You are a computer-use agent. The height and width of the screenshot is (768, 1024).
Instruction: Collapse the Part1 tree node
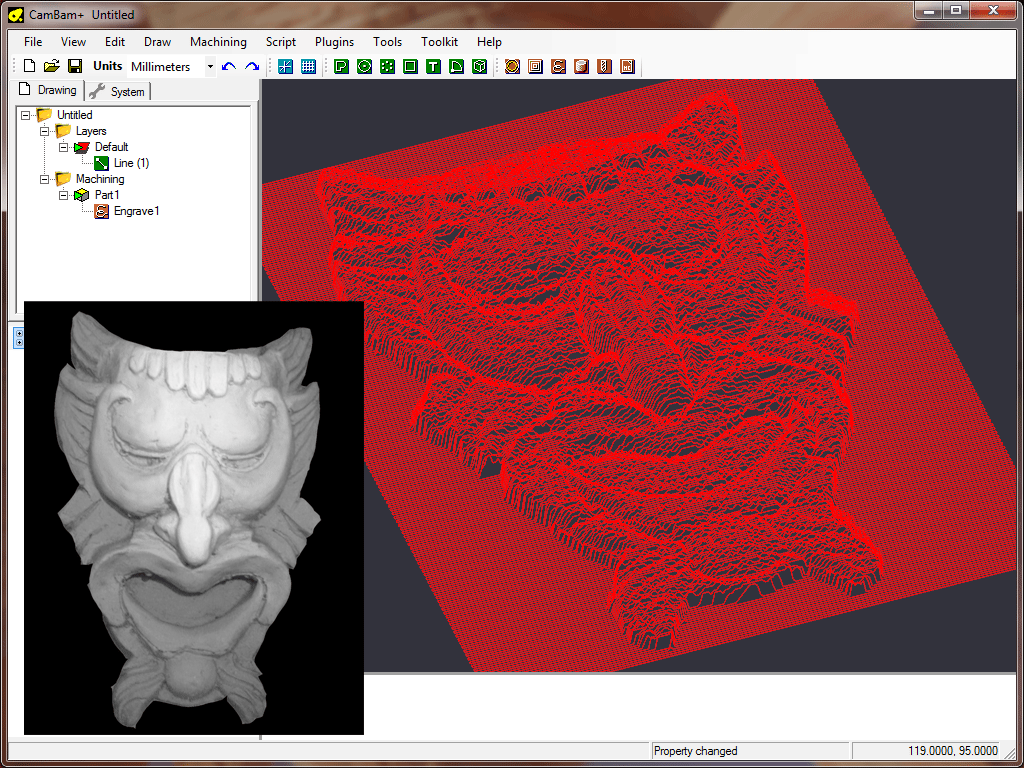tap(63, 195)
